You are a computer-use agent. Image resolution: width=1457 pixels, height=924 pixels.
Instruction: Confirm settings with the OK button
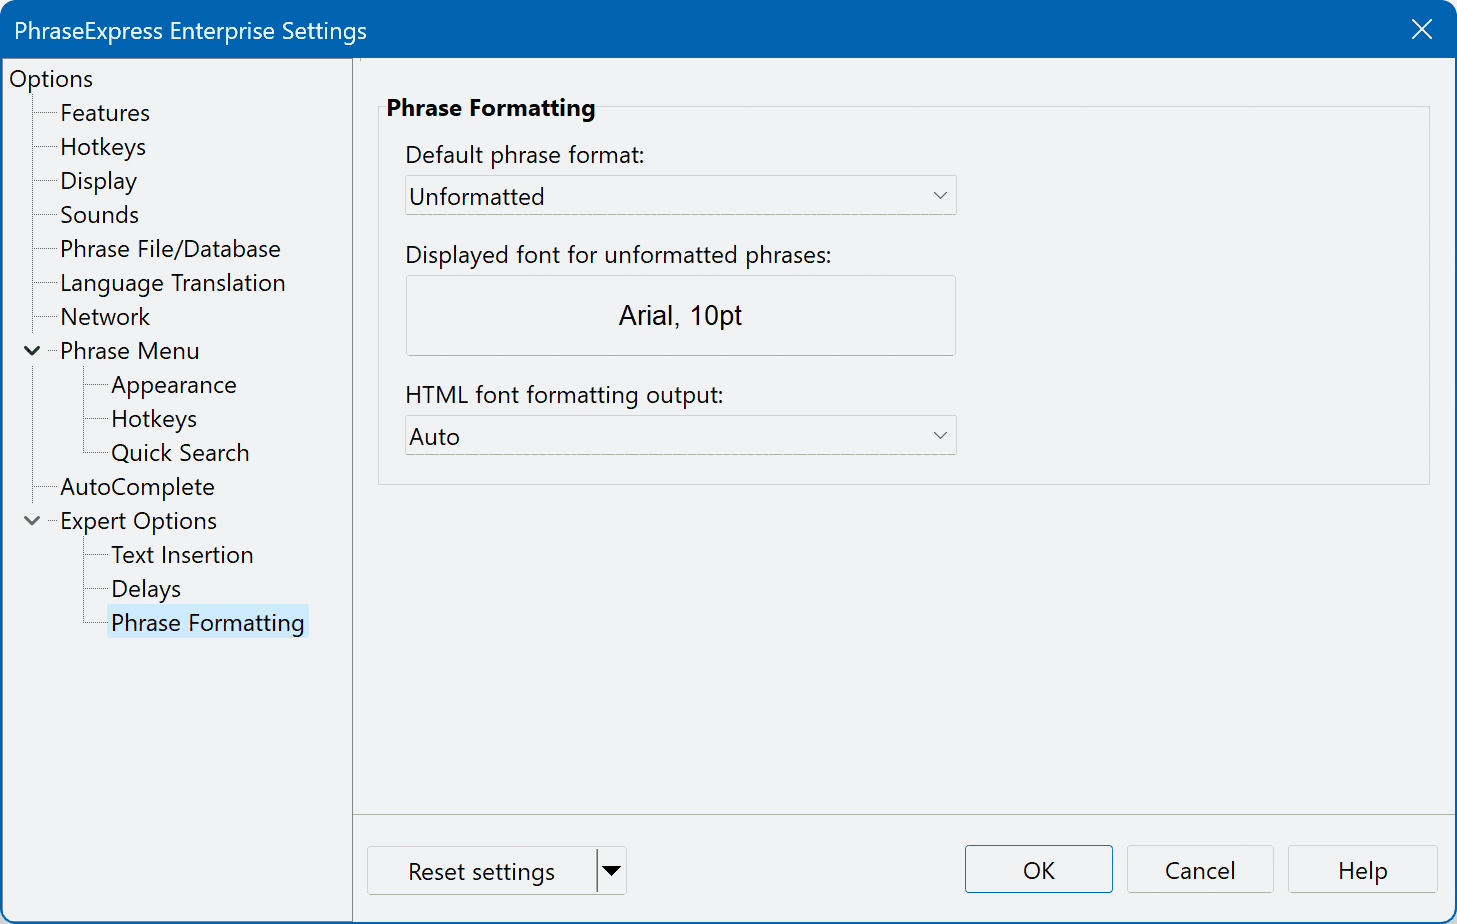tap(1038, 869)
